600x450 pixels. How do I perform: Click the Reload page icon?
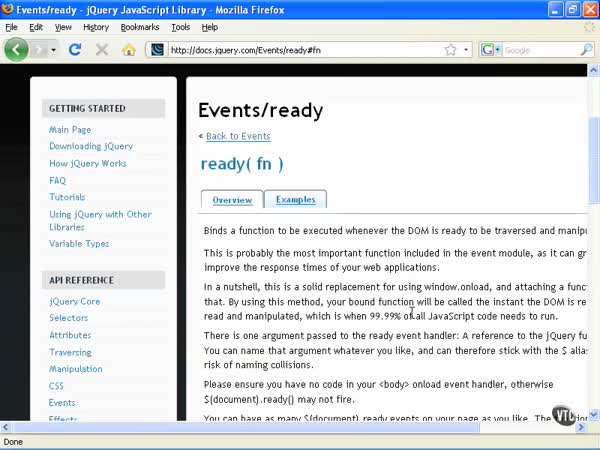[75, 49]
